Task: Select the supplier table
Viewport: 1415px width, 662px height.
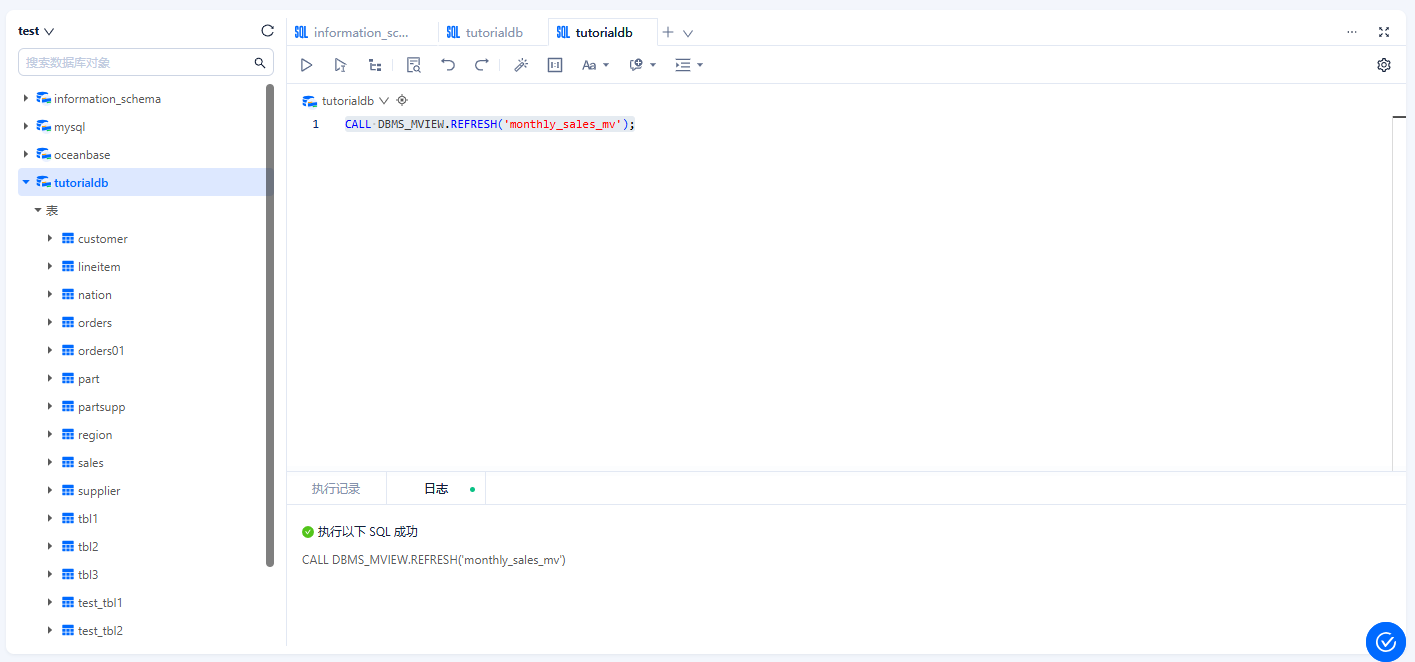Action: point(99,491)
